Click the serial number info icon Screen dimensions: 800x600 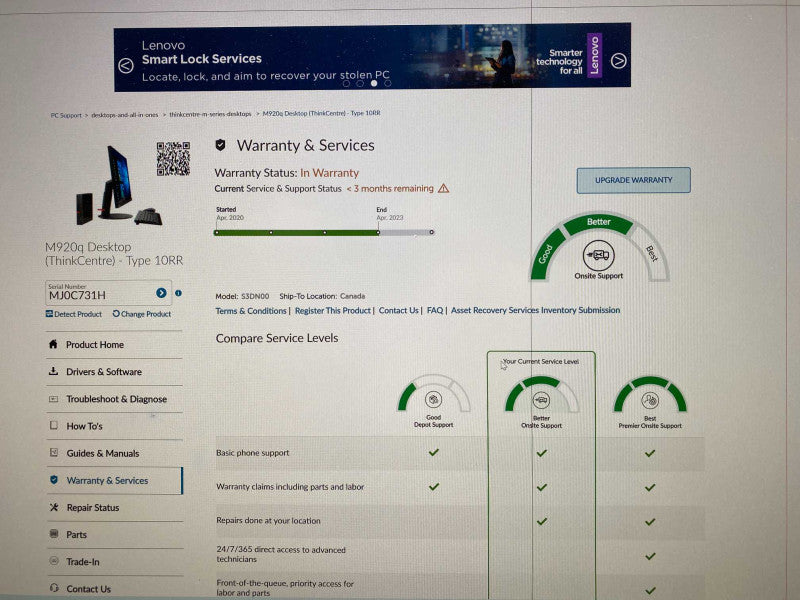tap(178, 293)
